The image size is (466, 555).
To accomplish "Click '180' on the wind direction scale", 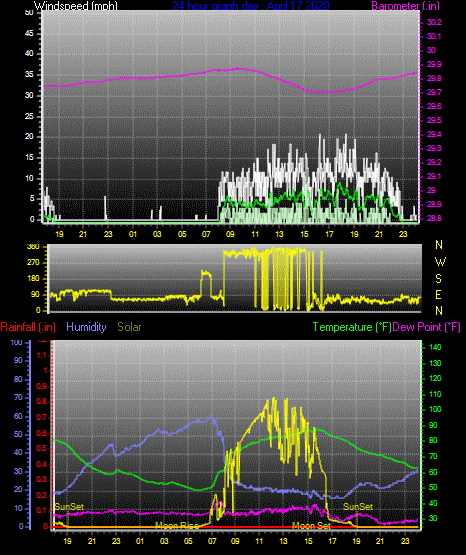I will click(x=33, y=279).
